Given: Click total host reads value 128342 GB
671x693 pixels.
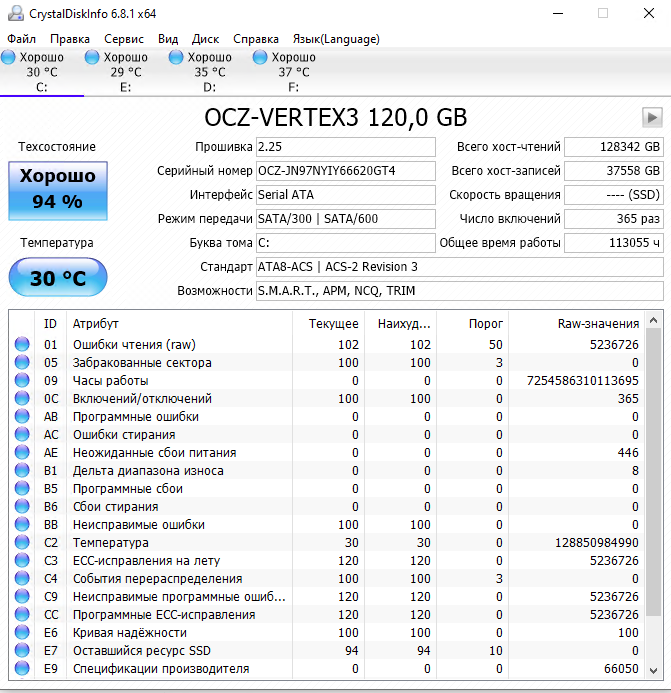Looking at the screenshot, I should point(614,147).
